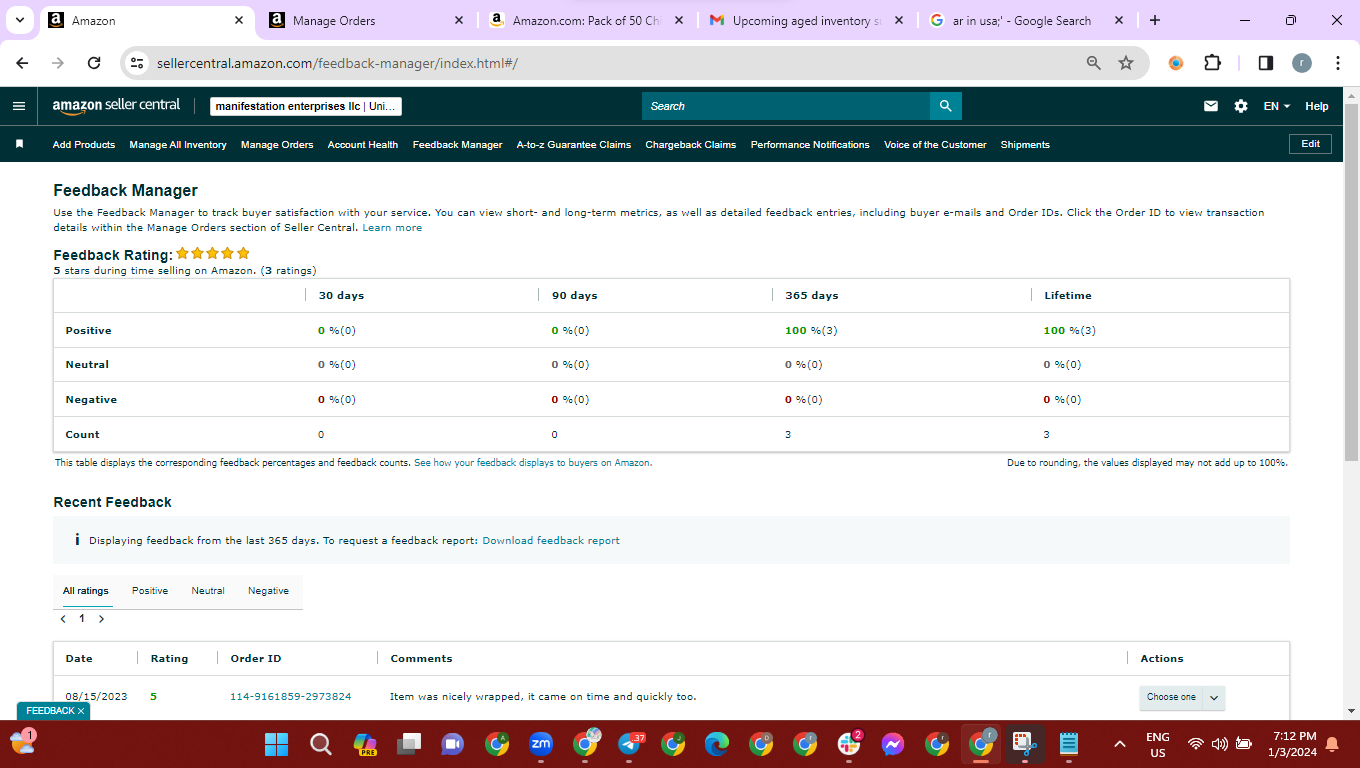1360x768 pixels.
Task: Open Account Health in the navigation bar
Action: pos(363,145)
